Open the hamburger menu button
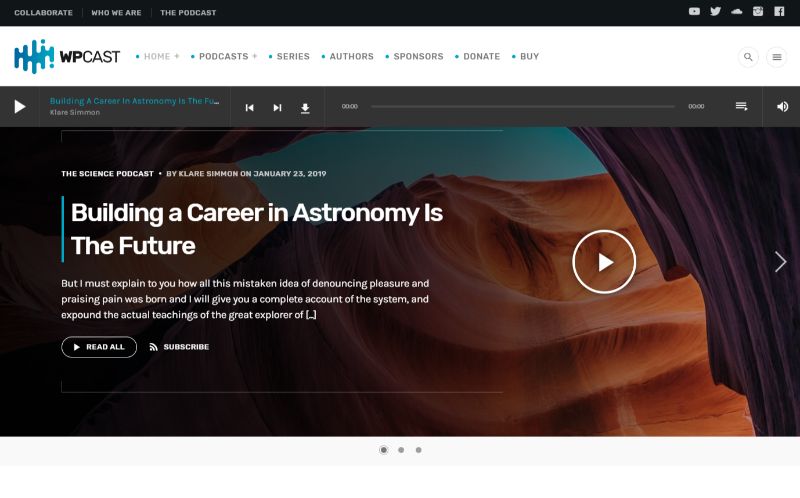800x498 pixels. (x=777, y=57)
